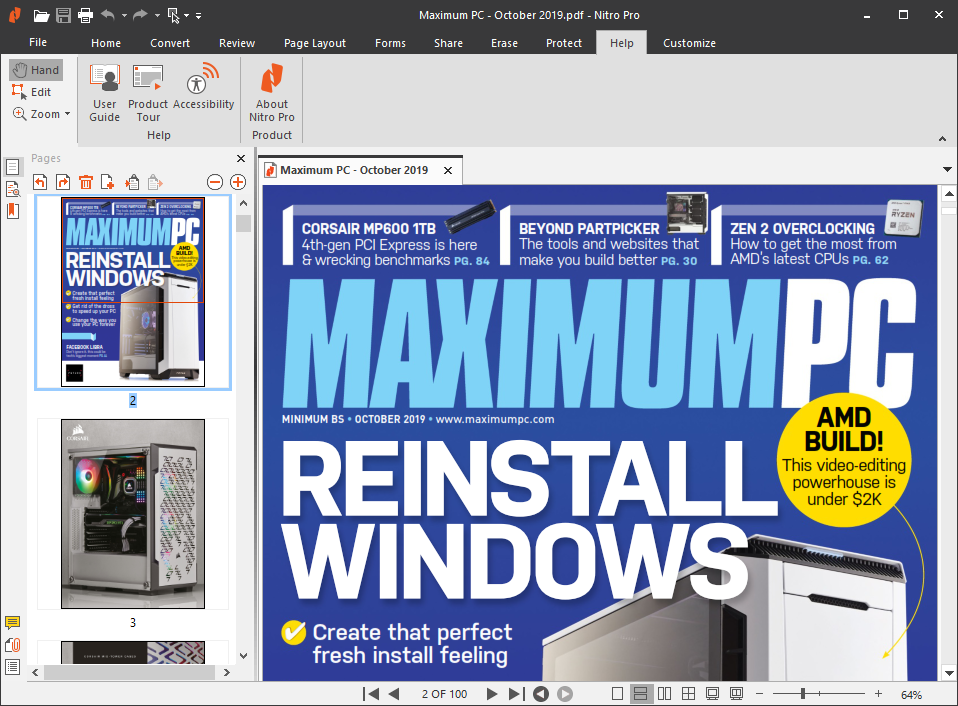Open the Search pane in sidebar
Image resolution: width=958 pixels, height=706 pixels.
(x=12, y=189)
